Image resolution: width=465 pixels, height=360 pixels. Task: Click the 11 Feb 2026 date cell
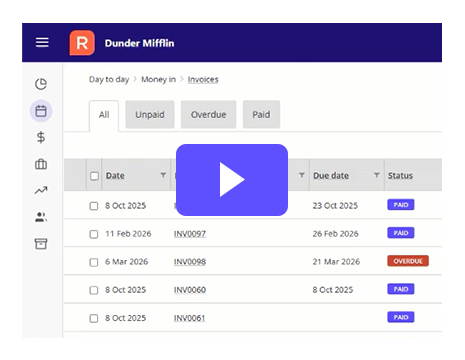[128, 234]
